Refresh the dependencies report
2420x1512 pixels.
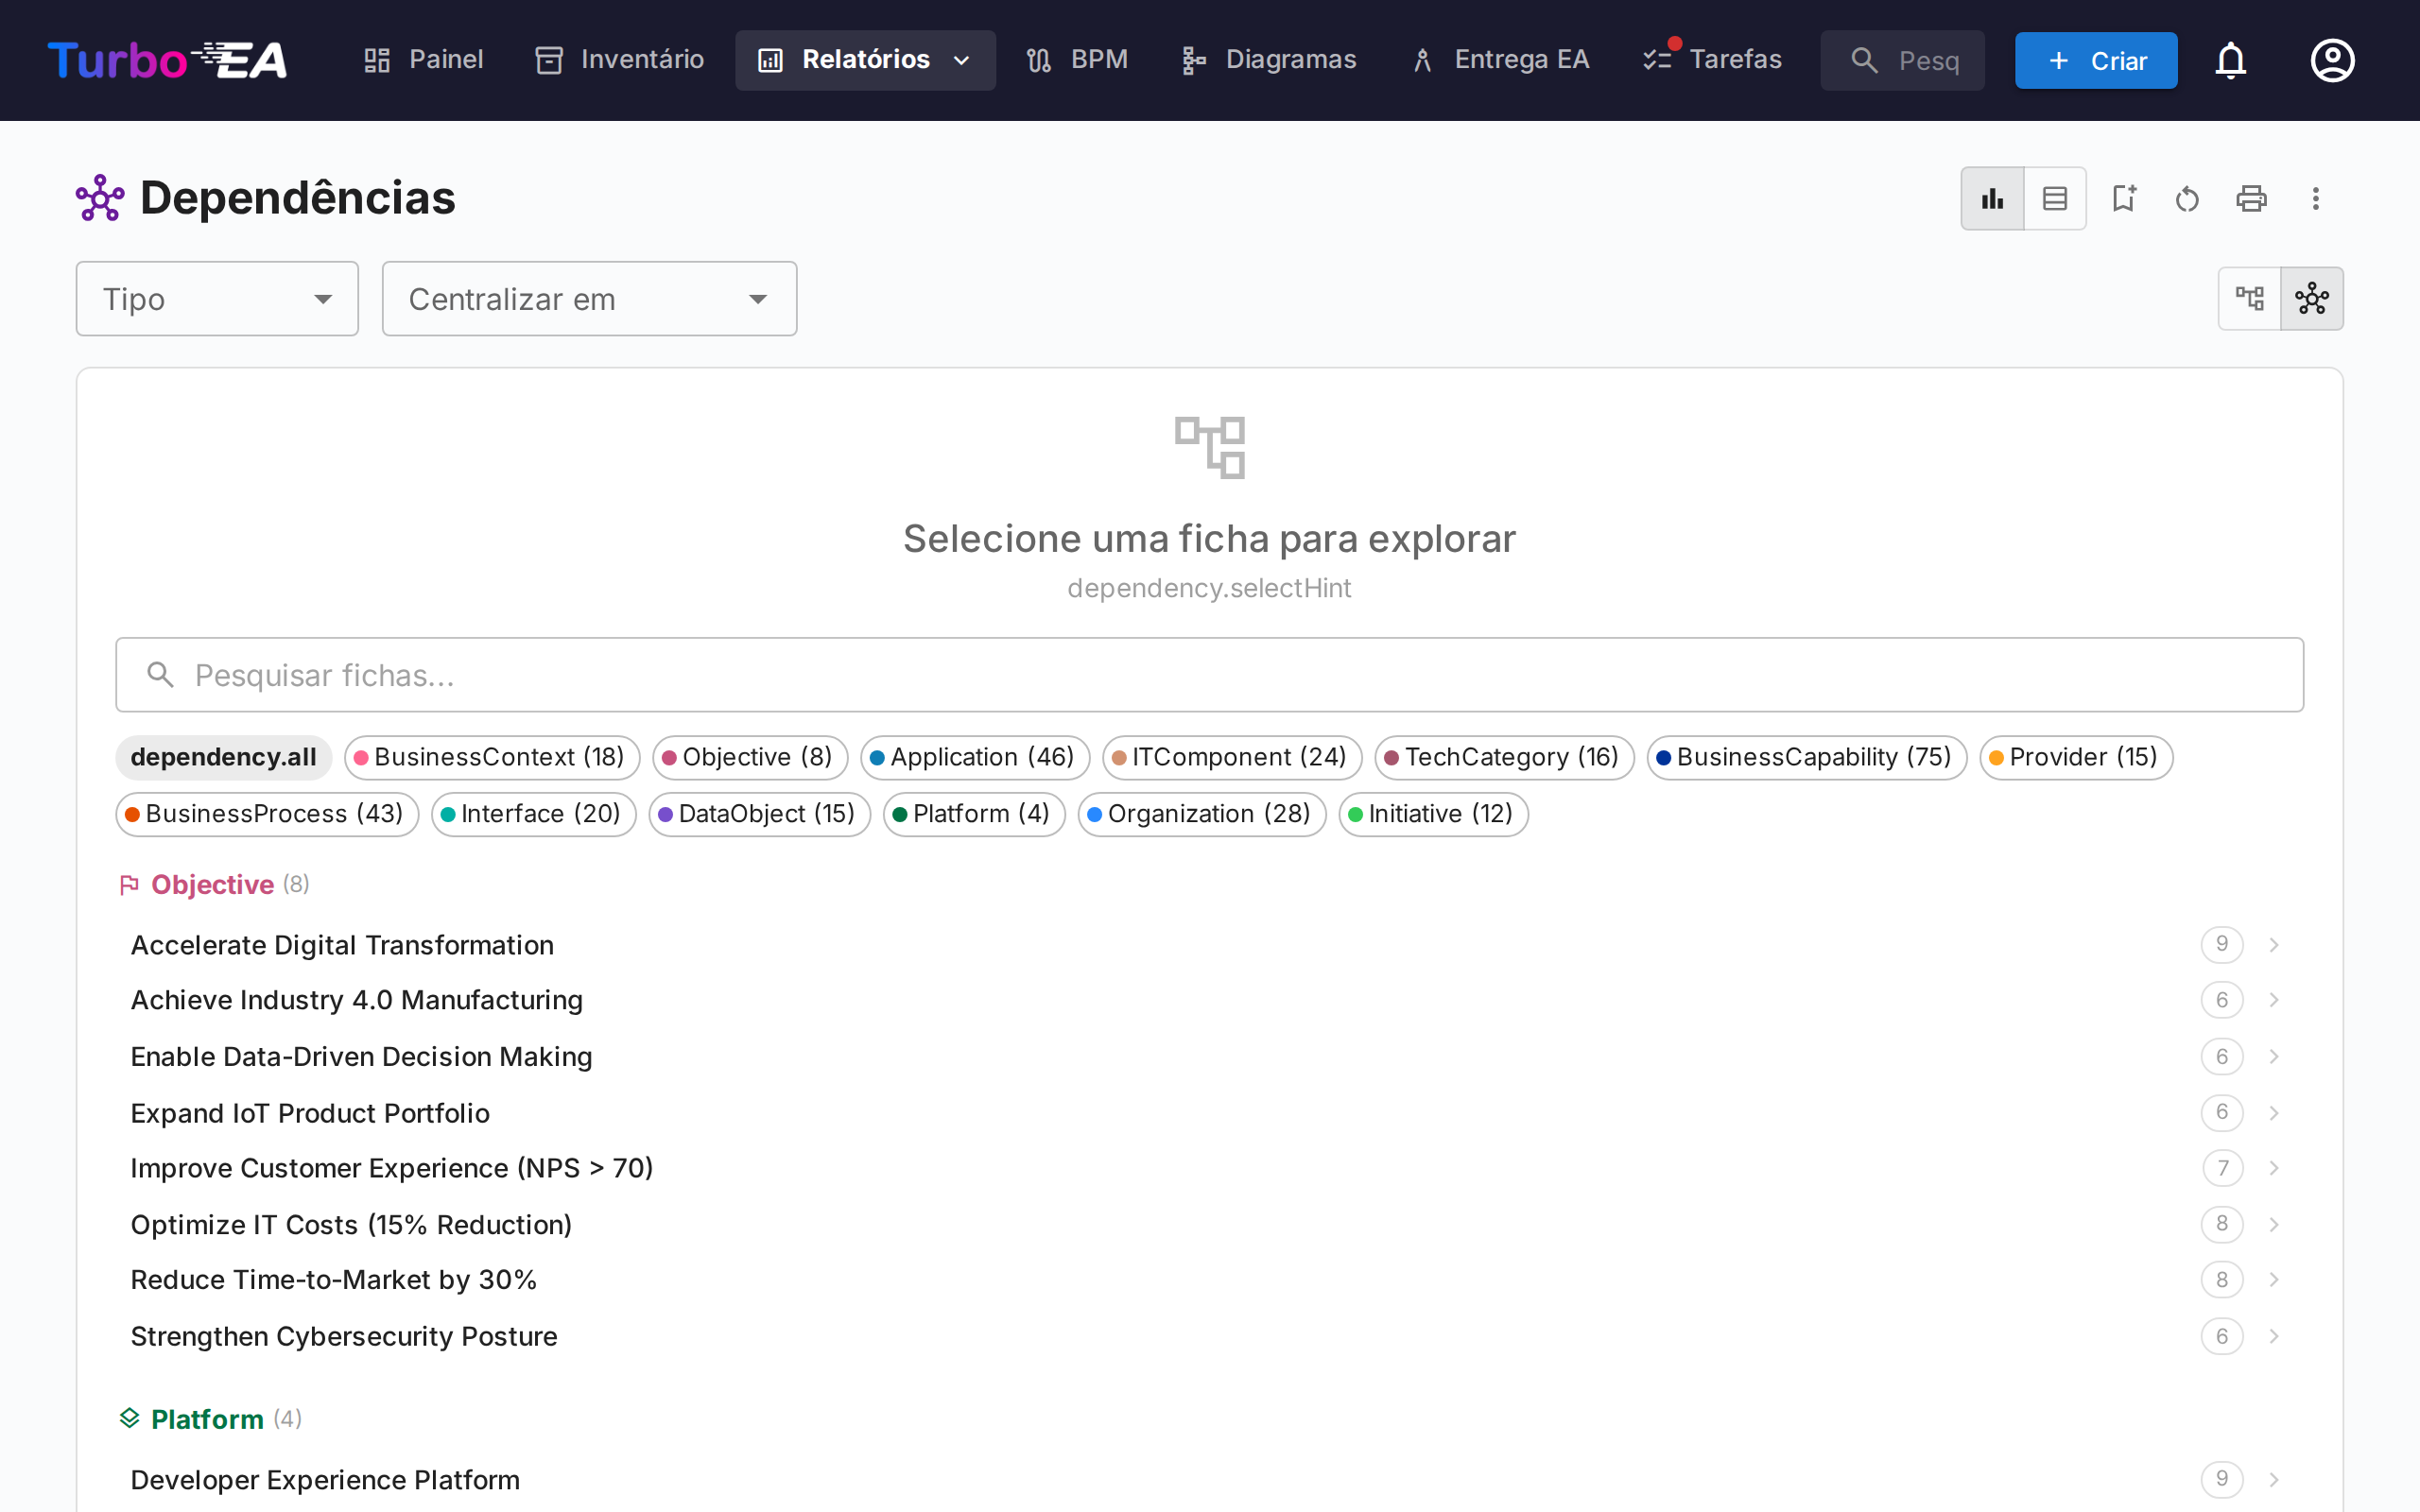2187,198
